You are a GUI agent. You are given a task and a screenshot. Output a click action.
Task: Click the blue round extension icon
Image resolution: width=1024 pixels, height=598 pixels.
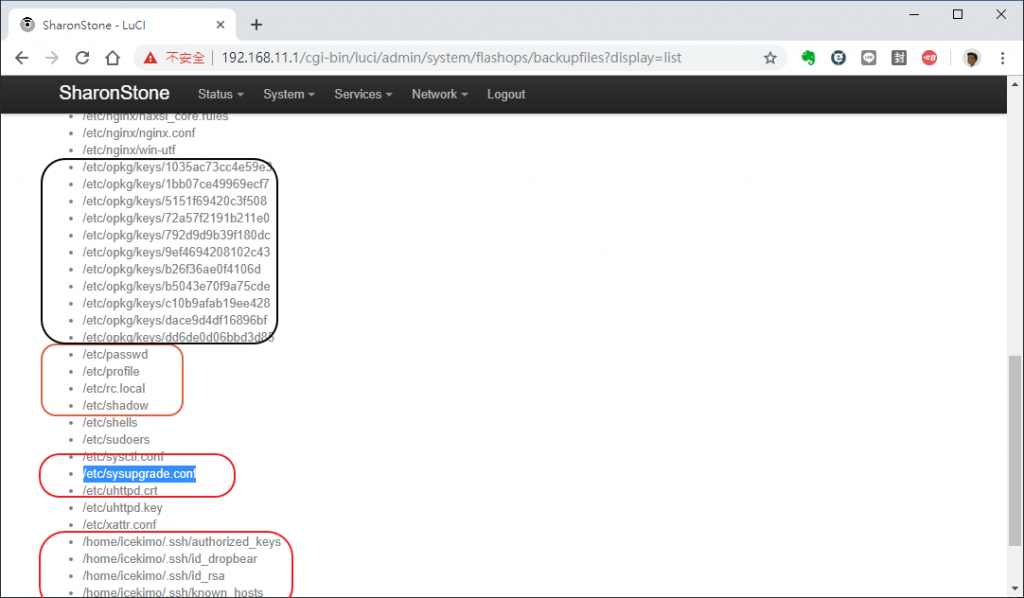(839, 58)
